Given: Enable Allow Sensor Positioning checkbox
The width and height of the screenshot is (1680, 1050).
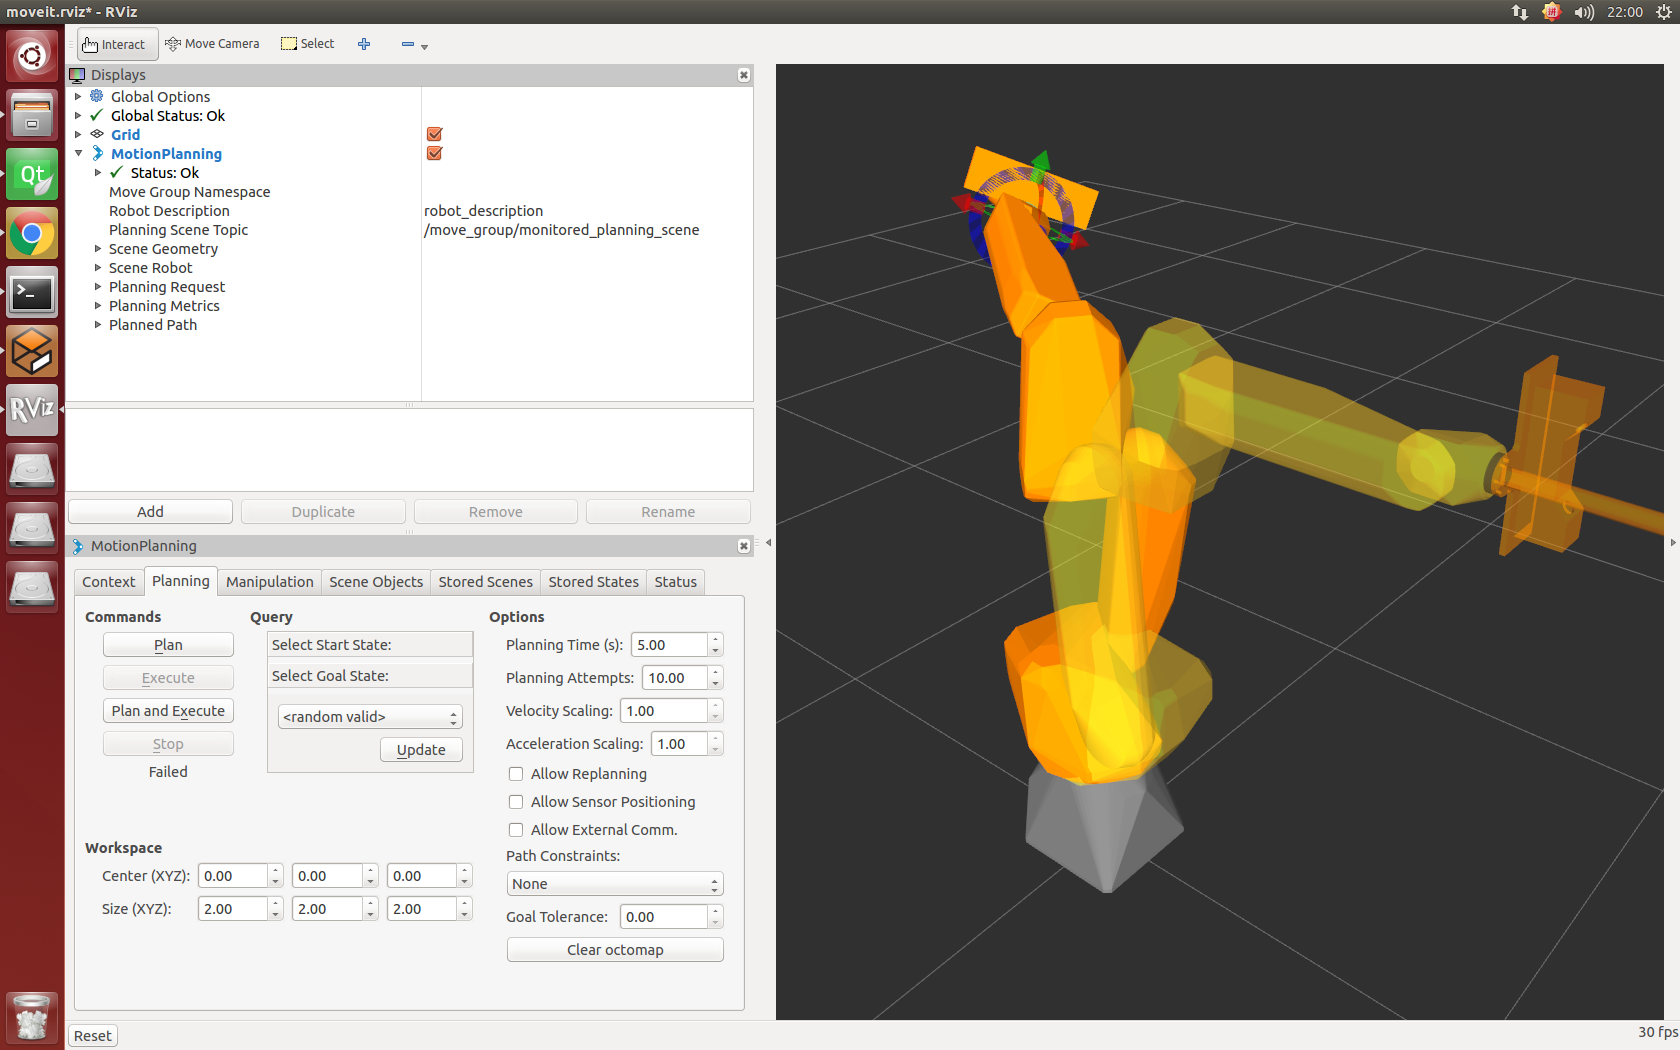Looking at the screenshot, I should (516, 802).
